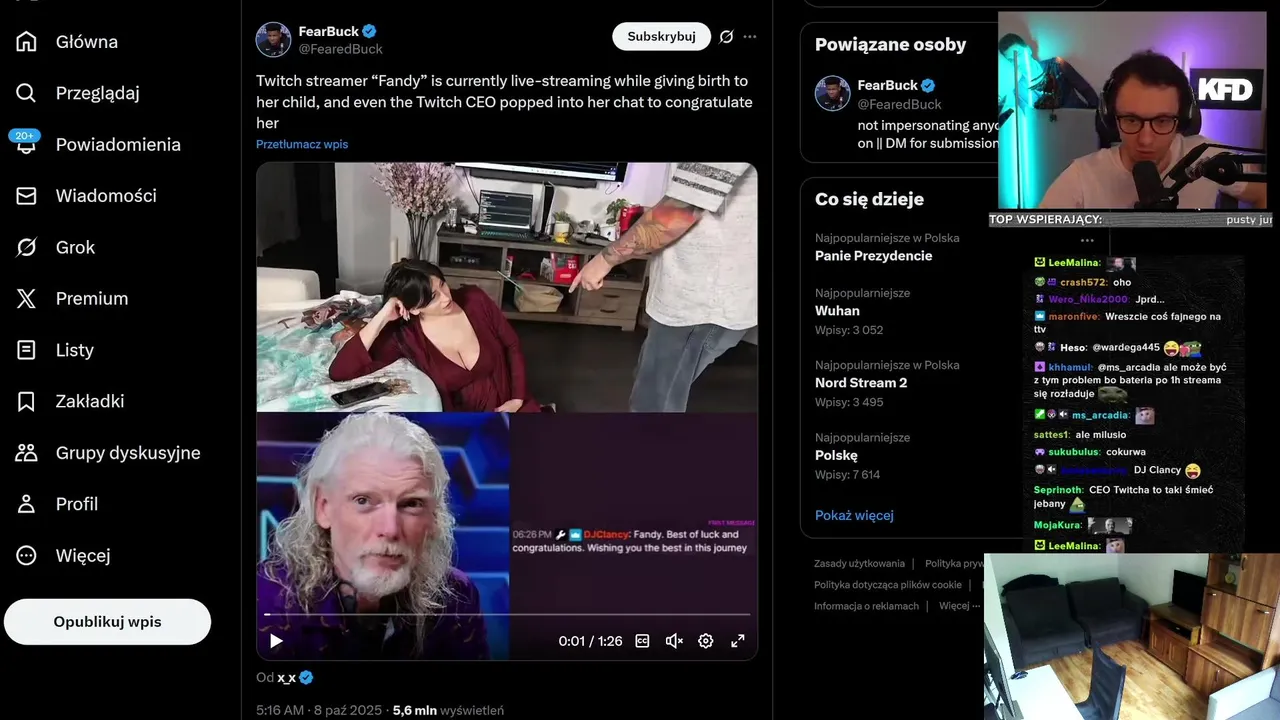1280x720 pixels.
Task: Toggle video captions CC button
Action: (643, 641)
